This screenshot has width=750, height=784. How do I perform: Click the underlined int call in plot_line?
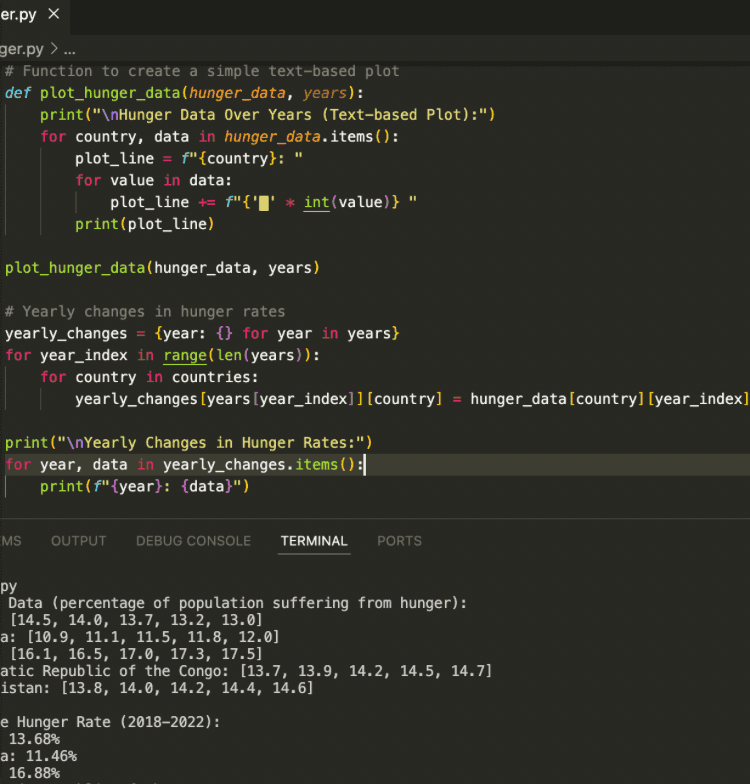coord(316,202)
